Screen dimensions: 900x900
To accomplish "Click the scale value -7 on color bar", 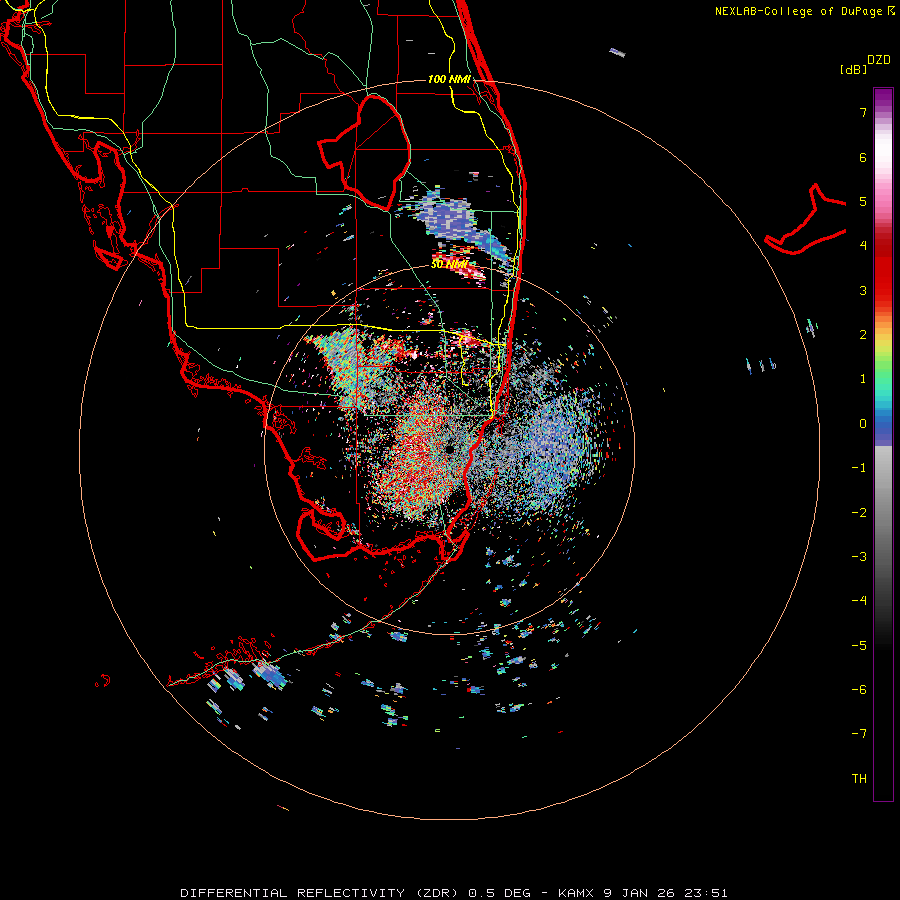I will [x=859, y=734].
